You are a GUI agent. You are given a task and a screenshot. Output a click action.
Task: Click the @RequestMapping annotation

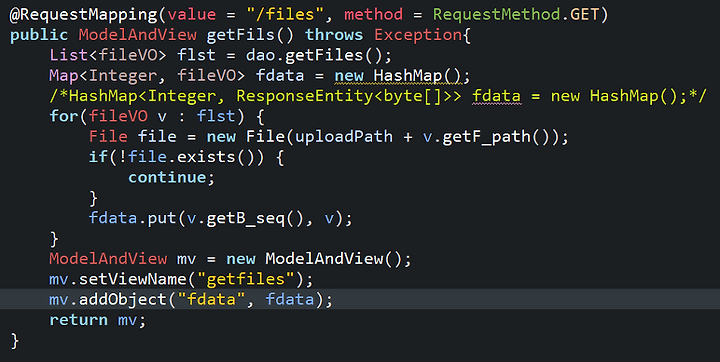click(84, 15)
